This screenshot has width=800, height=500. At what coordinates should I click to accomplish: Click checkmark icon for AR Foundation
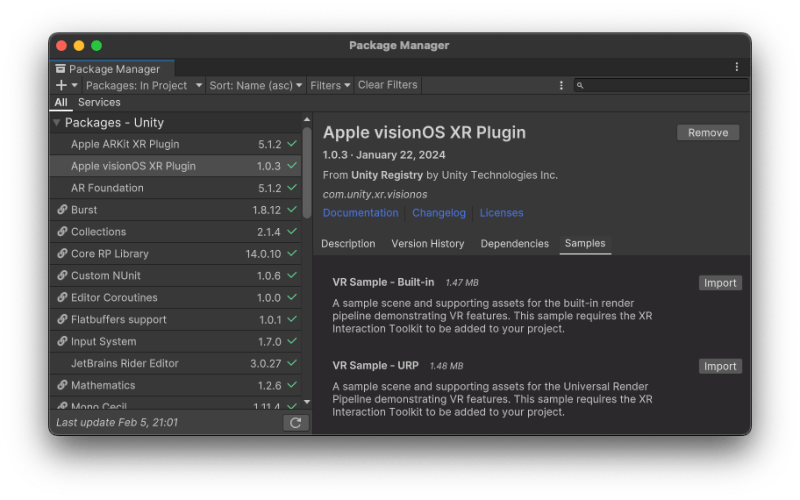tap(292, 188)
